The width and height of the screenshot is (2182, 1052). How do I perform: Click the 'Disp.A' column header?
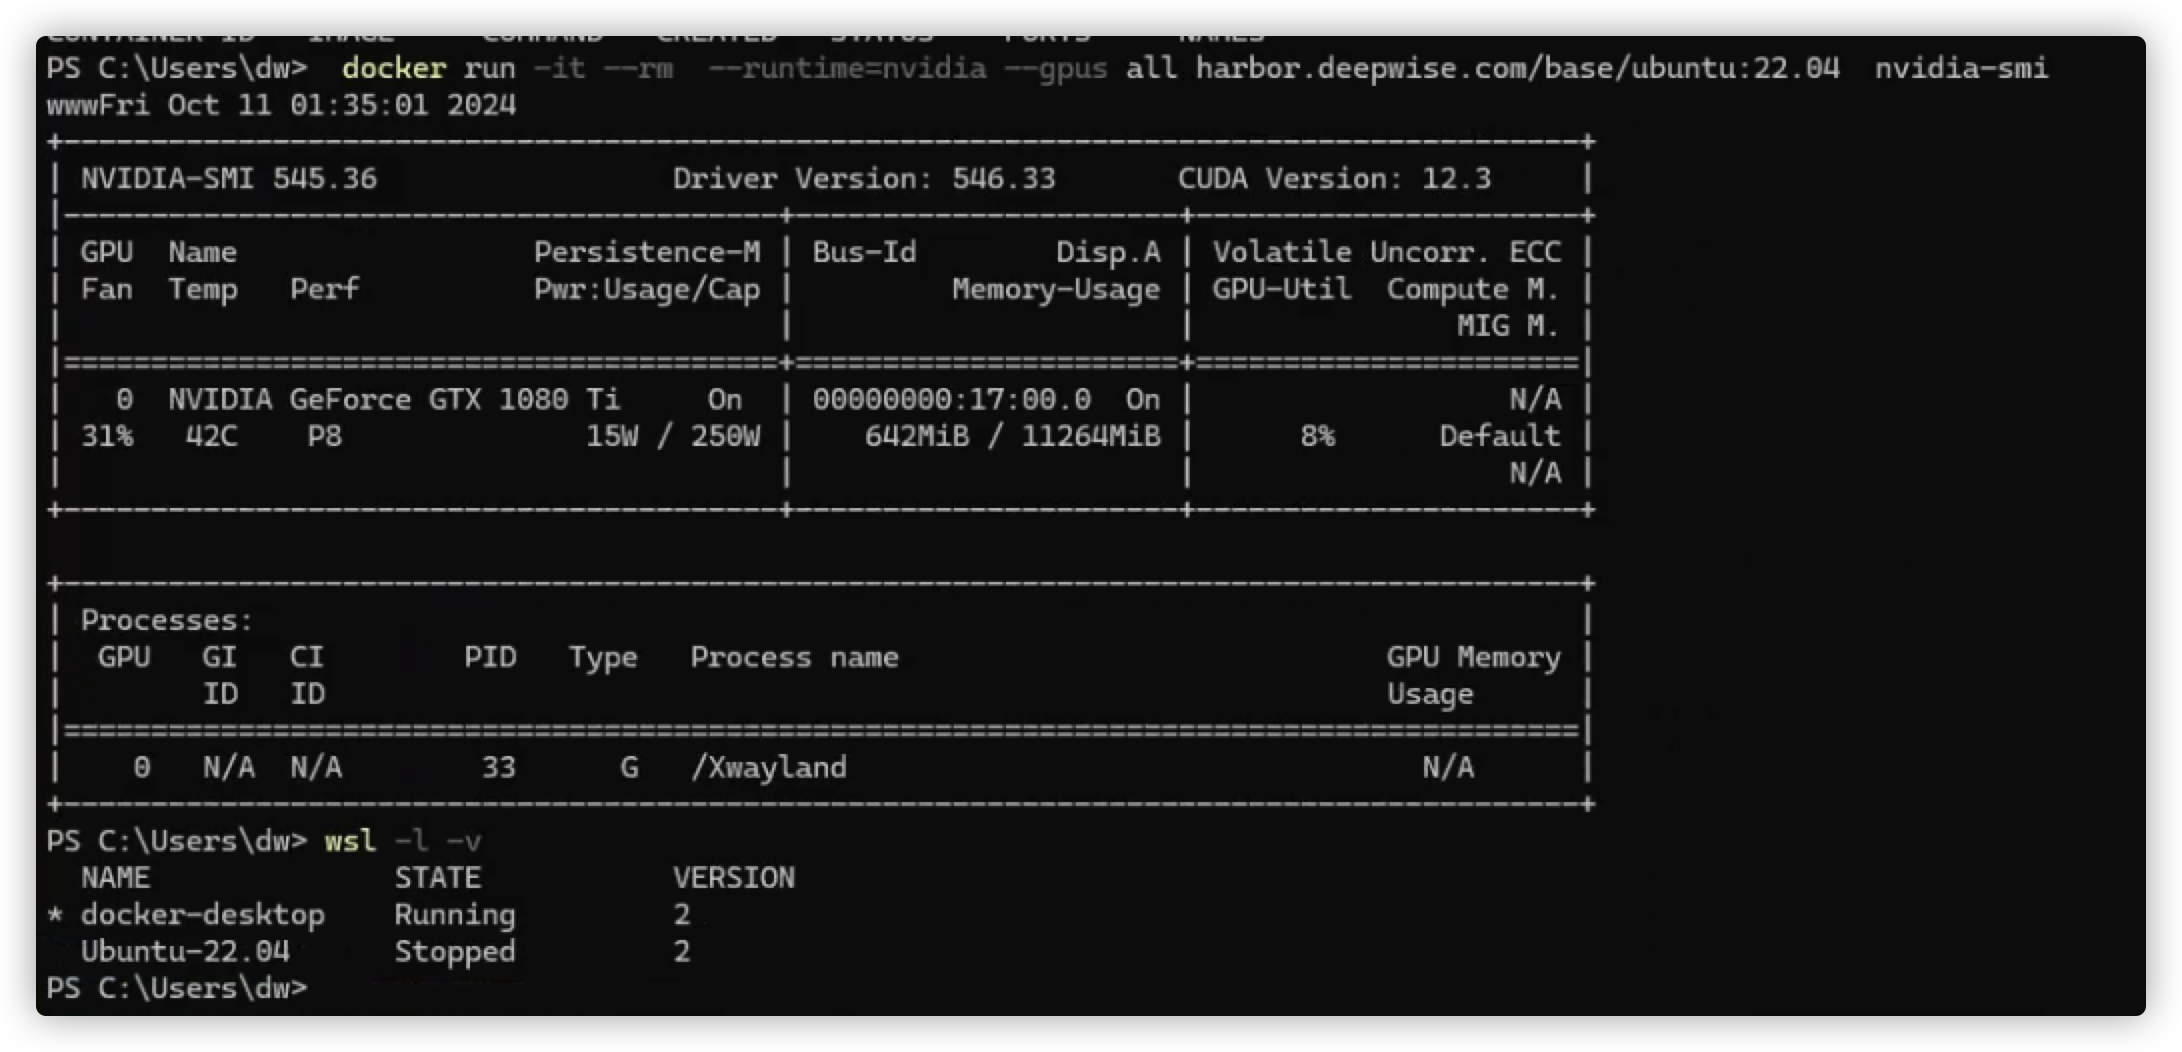(x=1108, y=252)
